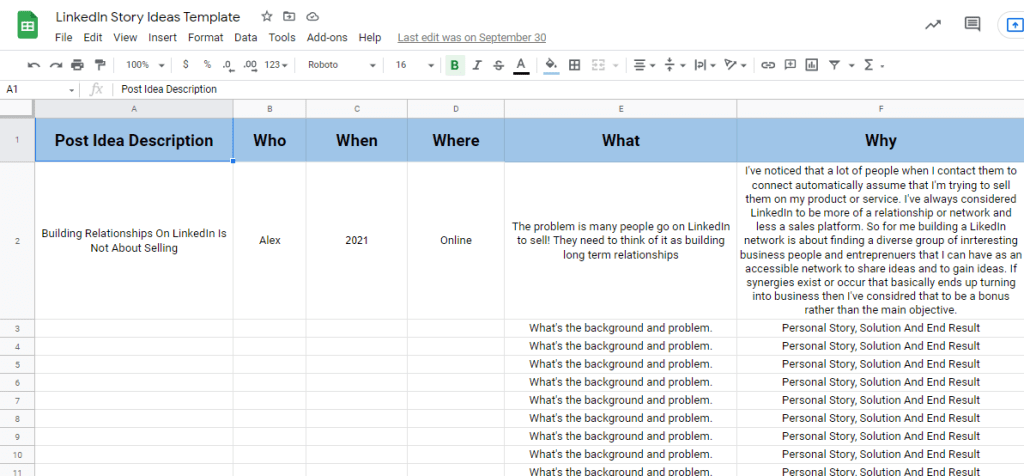Open text rotation dropdown

[735, 65]
